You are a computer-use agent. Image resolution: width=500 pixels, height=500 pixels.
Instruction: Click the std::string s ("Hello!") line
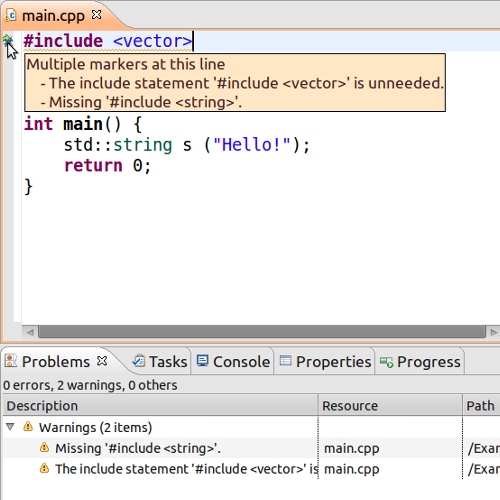187,145
